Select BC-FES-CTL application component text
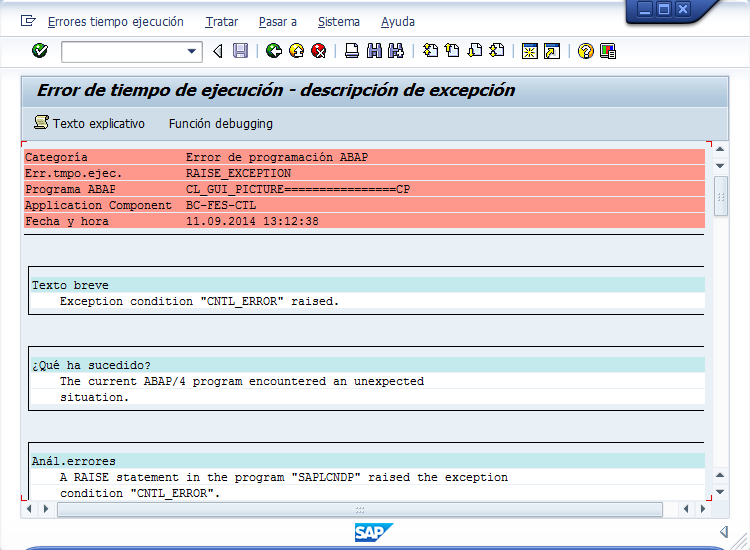The height and width of the screenshot is (550, 750). point(221,205)
